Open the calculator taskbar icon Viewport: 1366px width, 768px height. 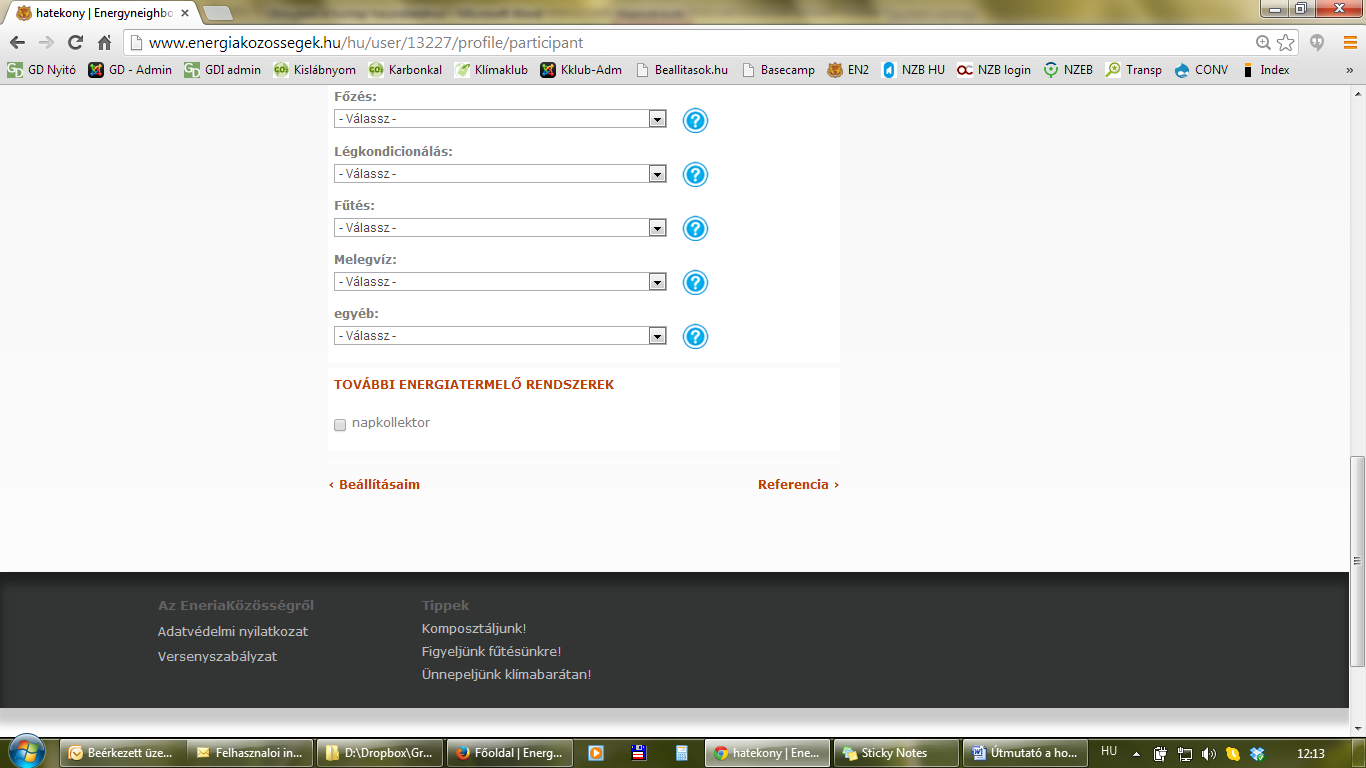click(681, 753)
